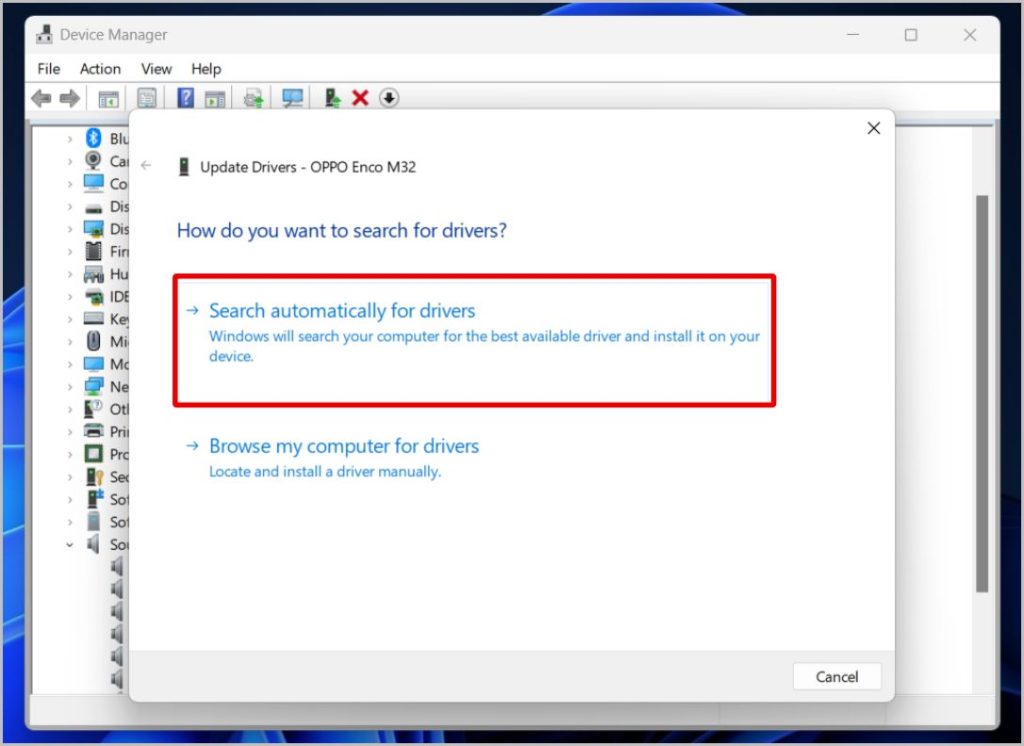The image size is (1024, 746).
Task: Select the Mice icon beside 'Mi'
Action: [x=93, y=341]
